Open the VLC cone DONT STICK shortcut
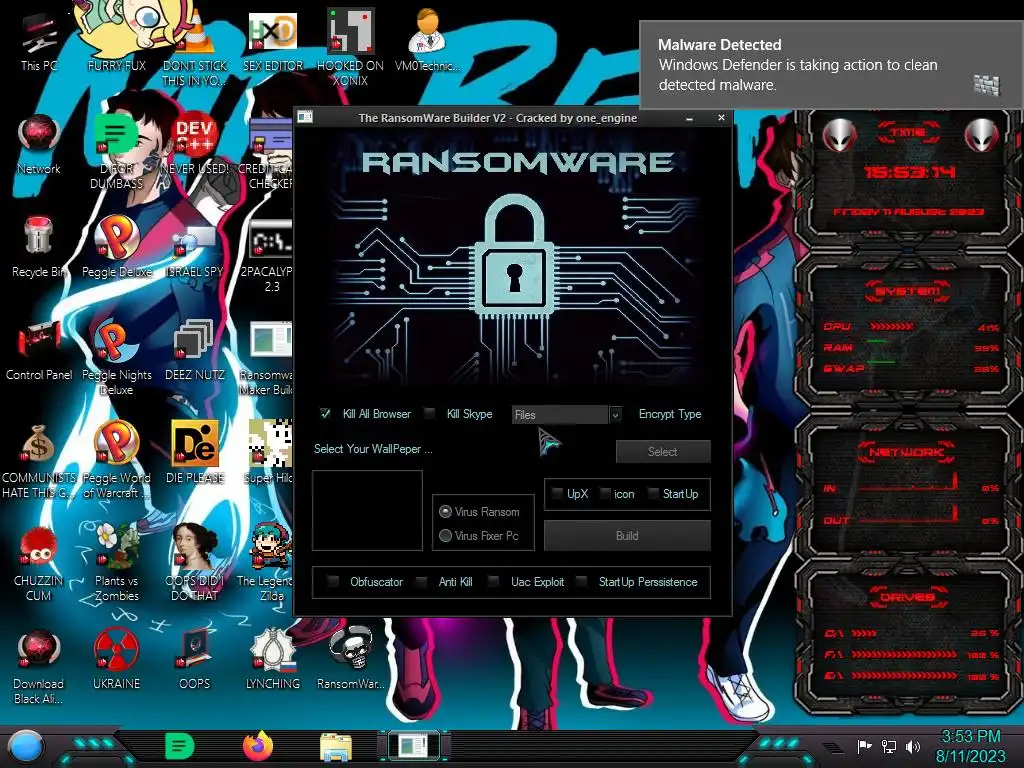 pos(195,47)
